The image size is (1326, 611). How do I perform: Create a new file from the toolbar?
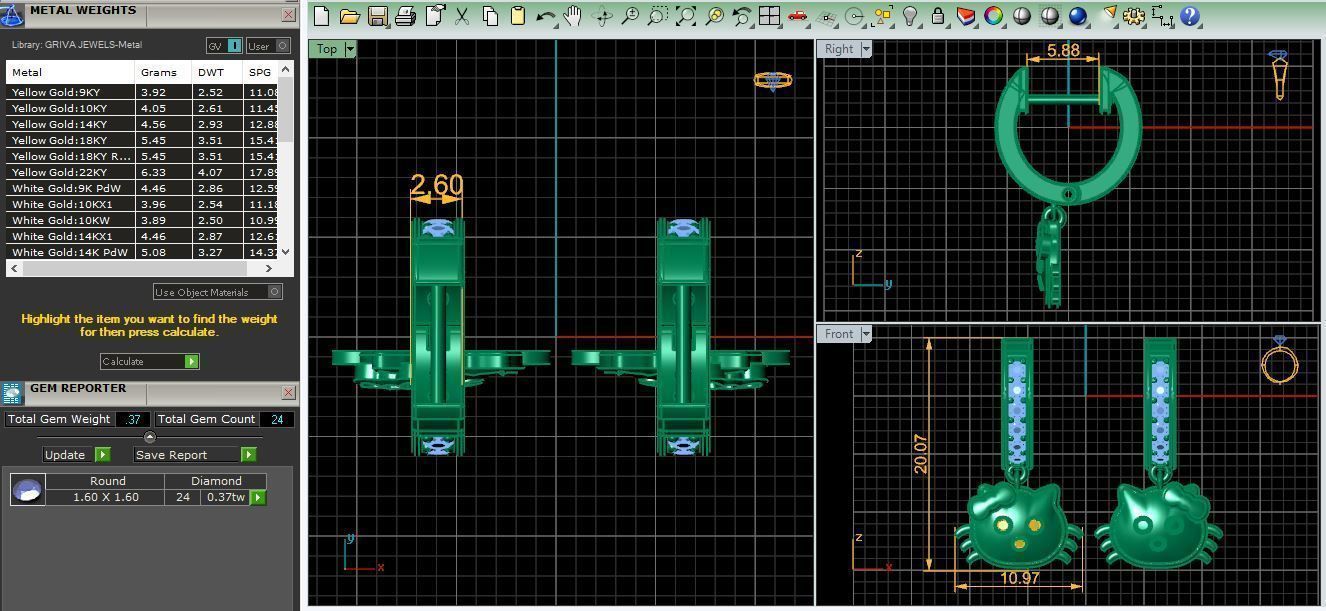322,16
